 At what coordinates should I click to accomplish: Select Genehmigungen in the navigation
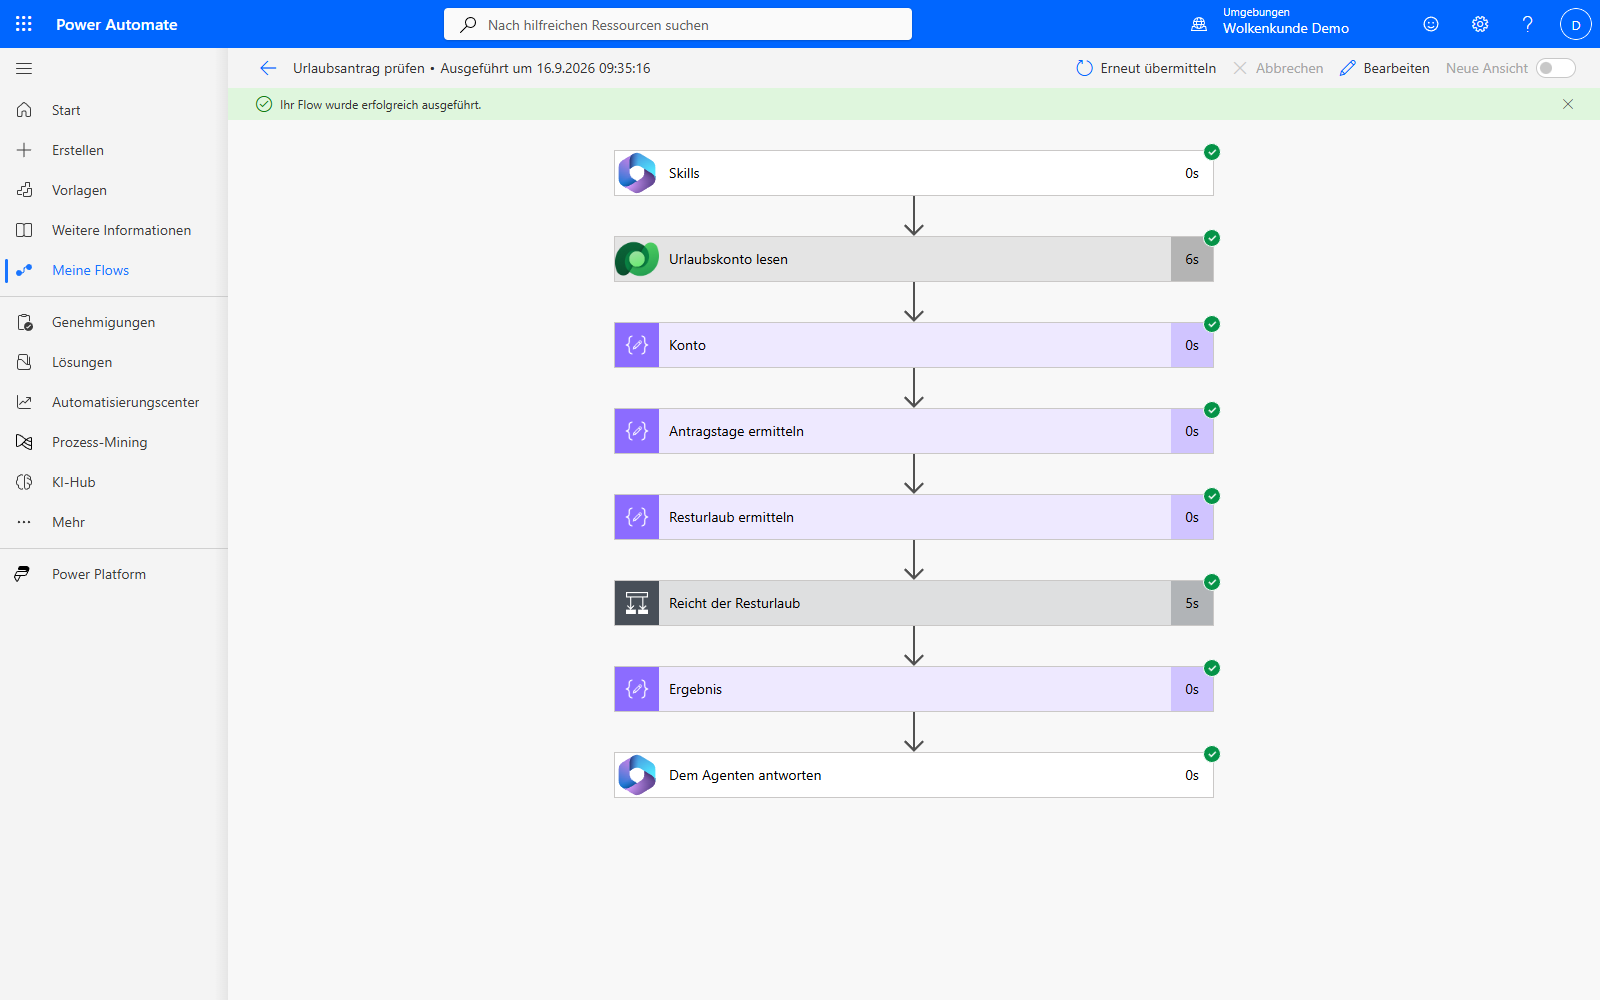[114, 322]
